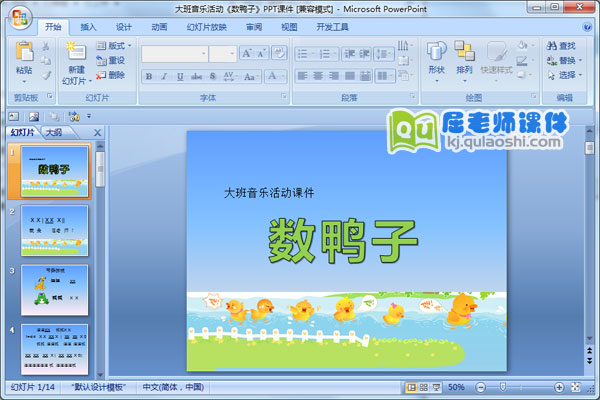Screen dimensions: 600x400
Task: Open the Developer (开发工具) ribbon tab
Action: tap(332, 27)
